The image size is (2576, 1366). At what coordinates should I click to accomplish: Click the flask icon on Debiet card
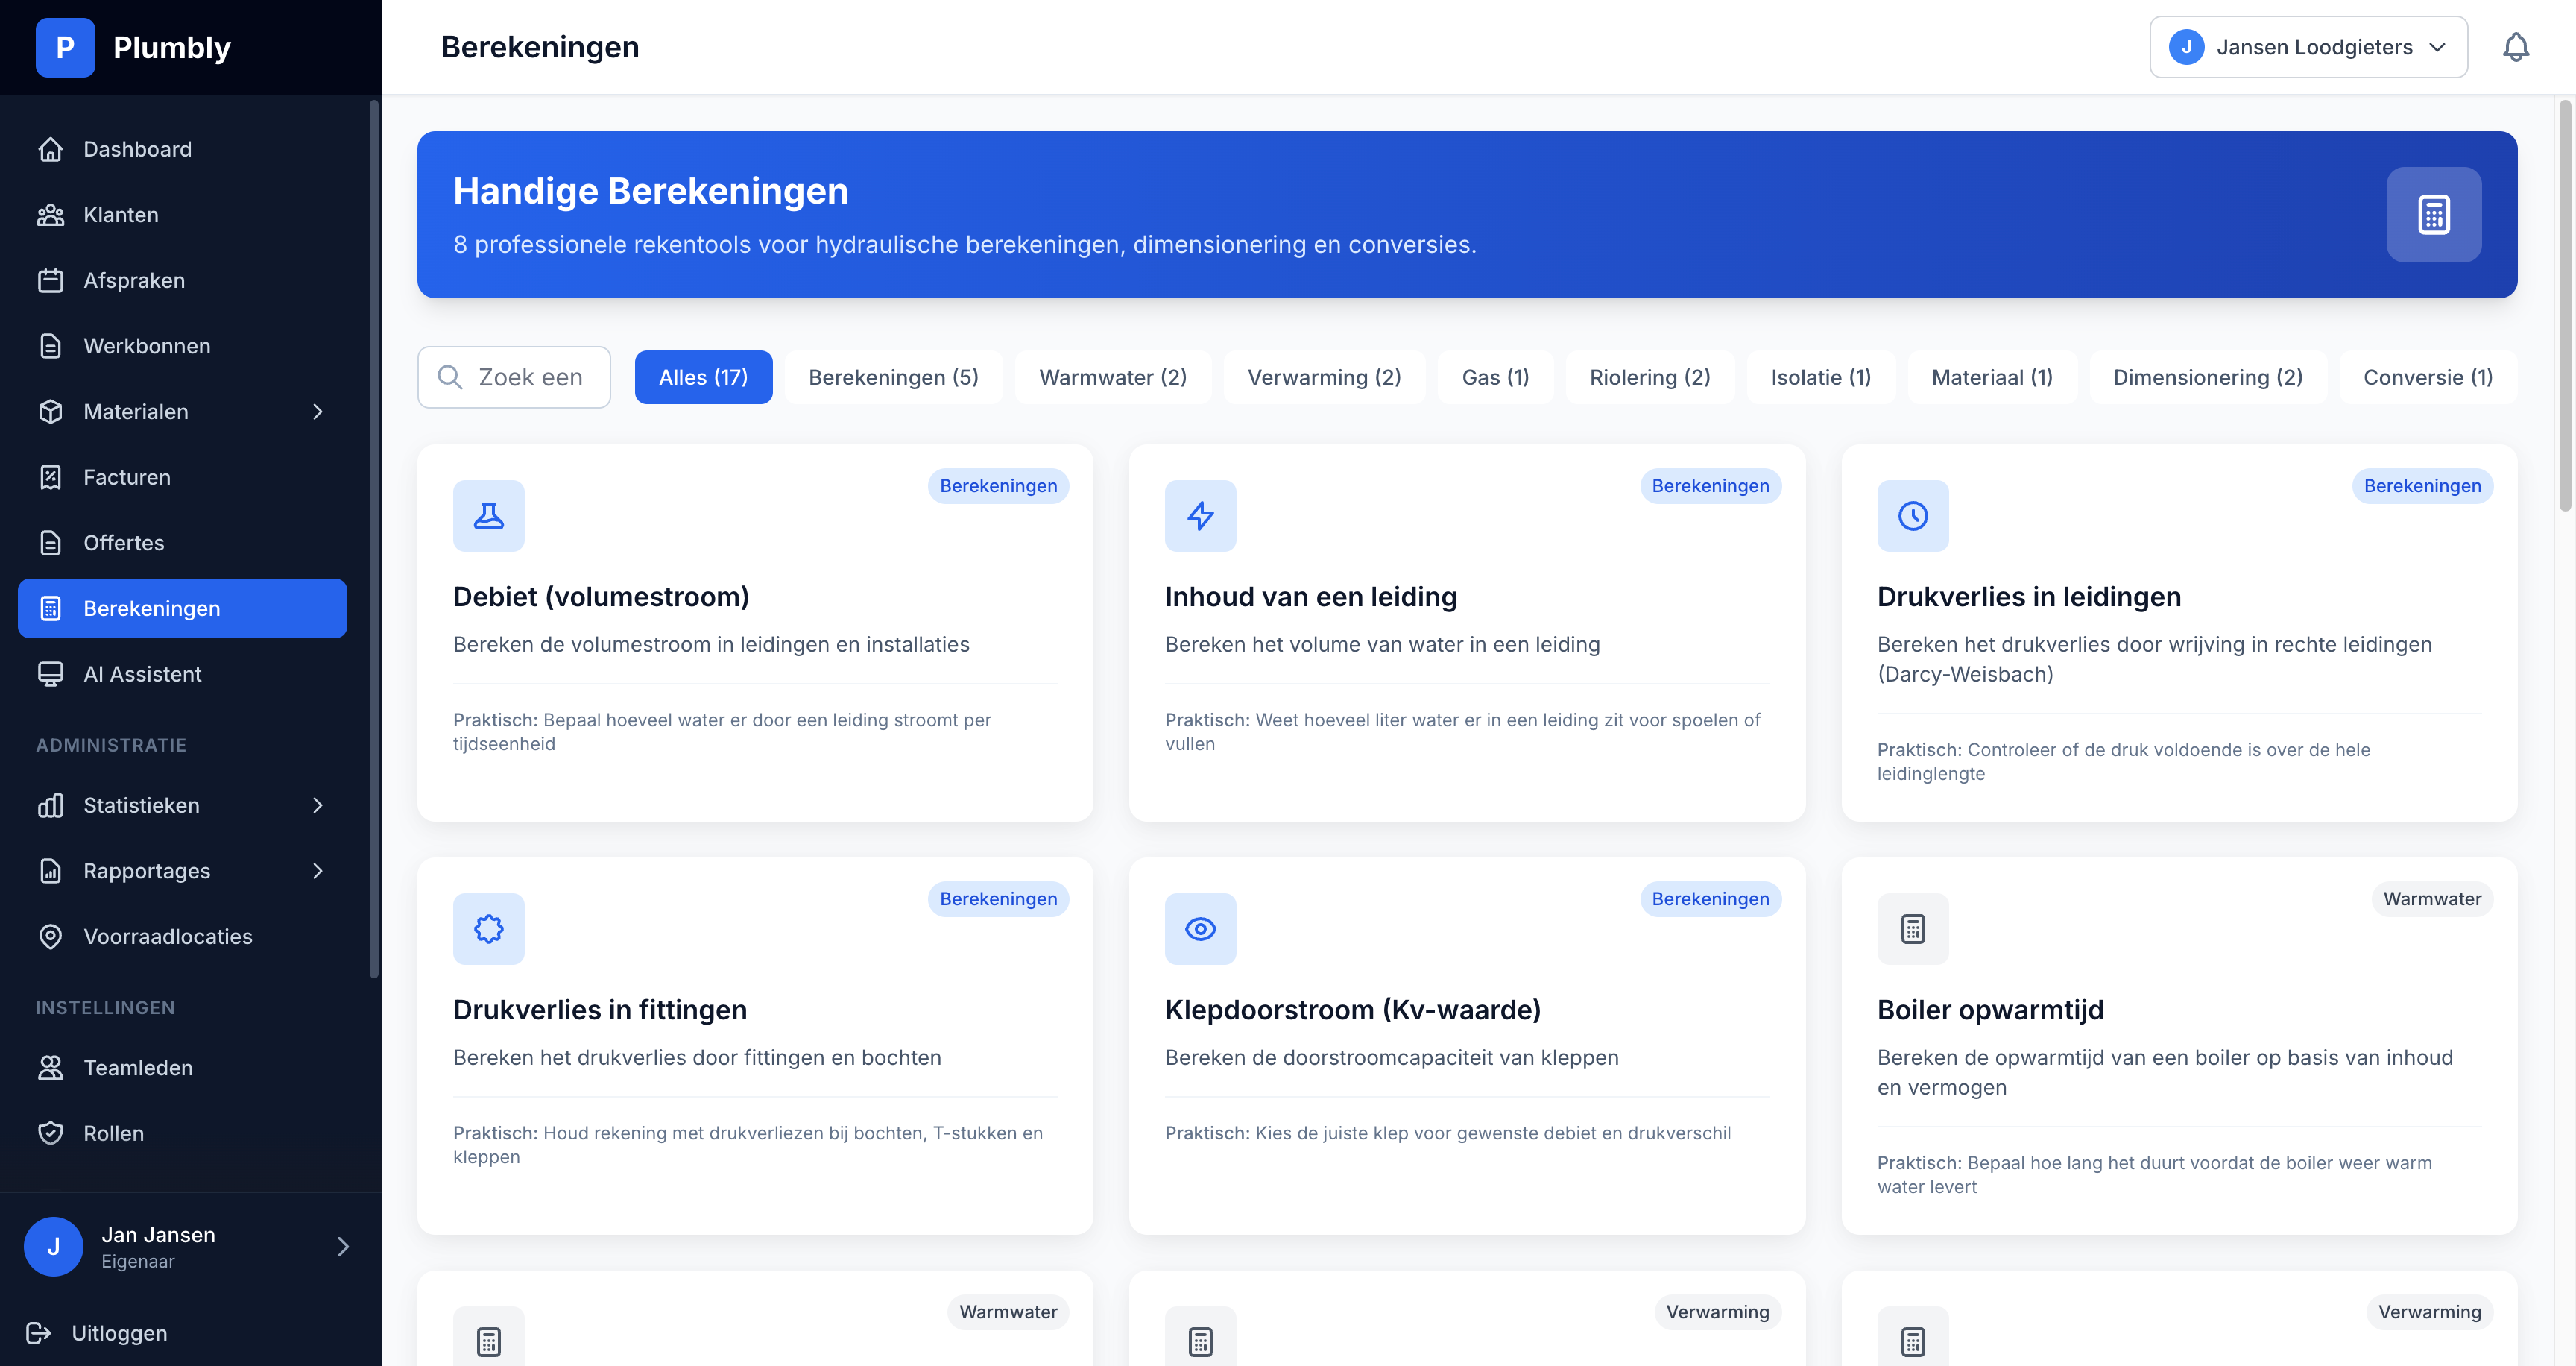coord(488,516)
